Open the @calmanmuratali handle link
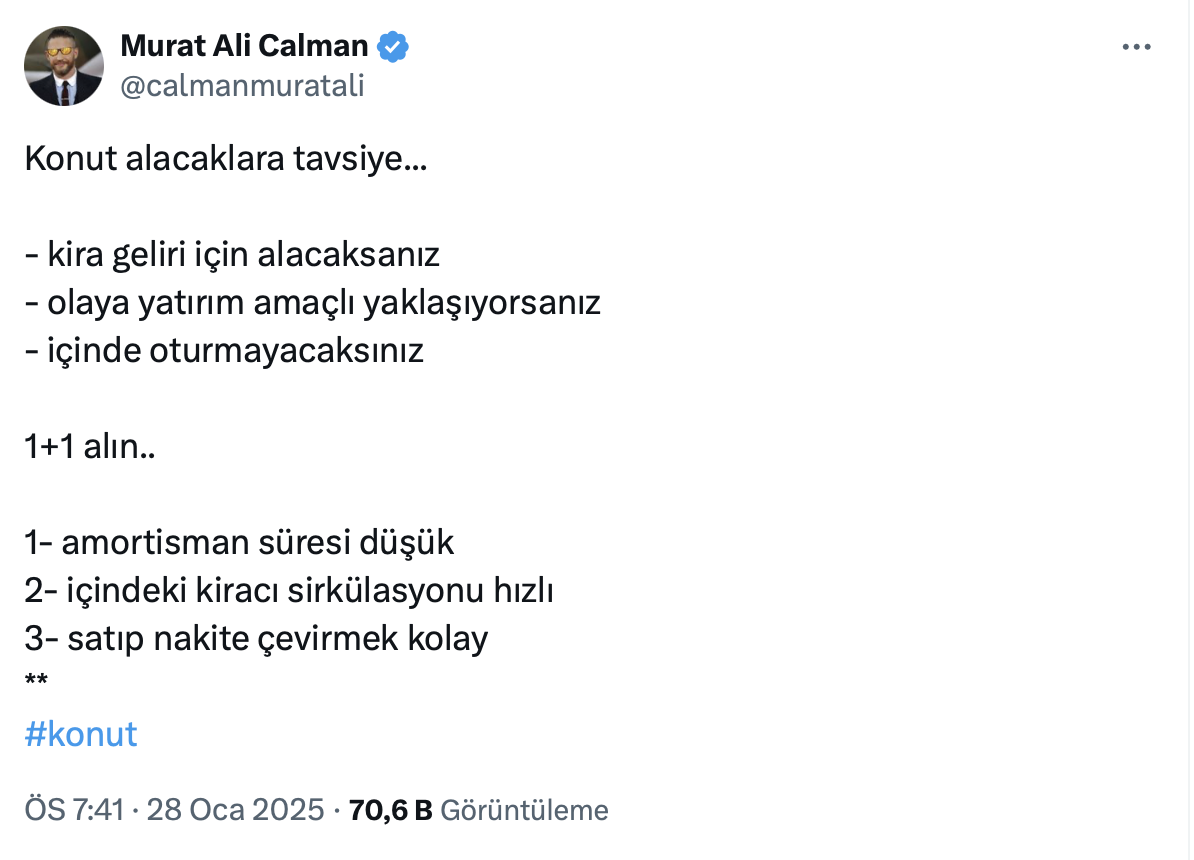Image resolution: width=1194 pixels, height=860 pixels. [242, 86]
